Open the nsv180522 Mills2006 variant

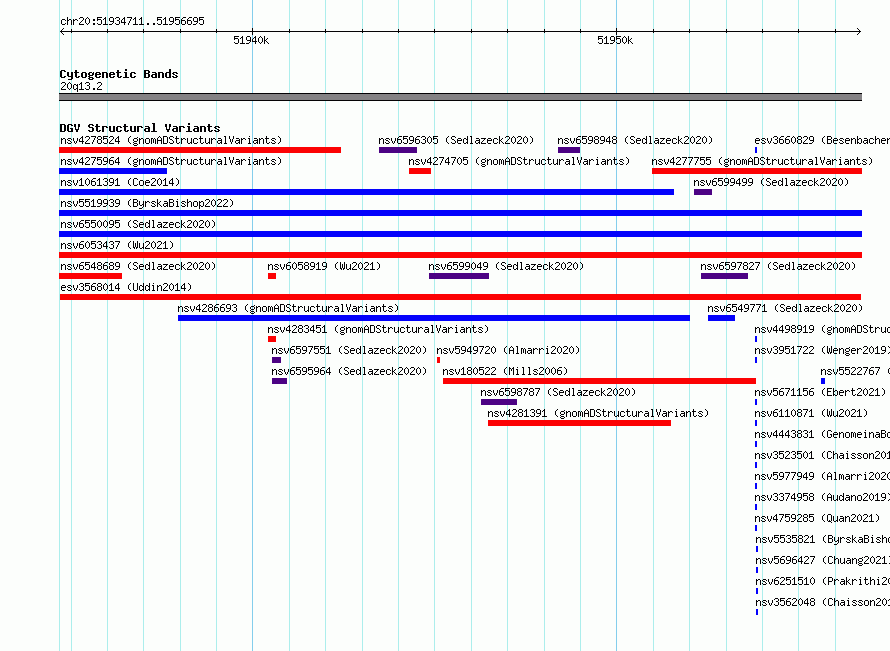[505, 371]
